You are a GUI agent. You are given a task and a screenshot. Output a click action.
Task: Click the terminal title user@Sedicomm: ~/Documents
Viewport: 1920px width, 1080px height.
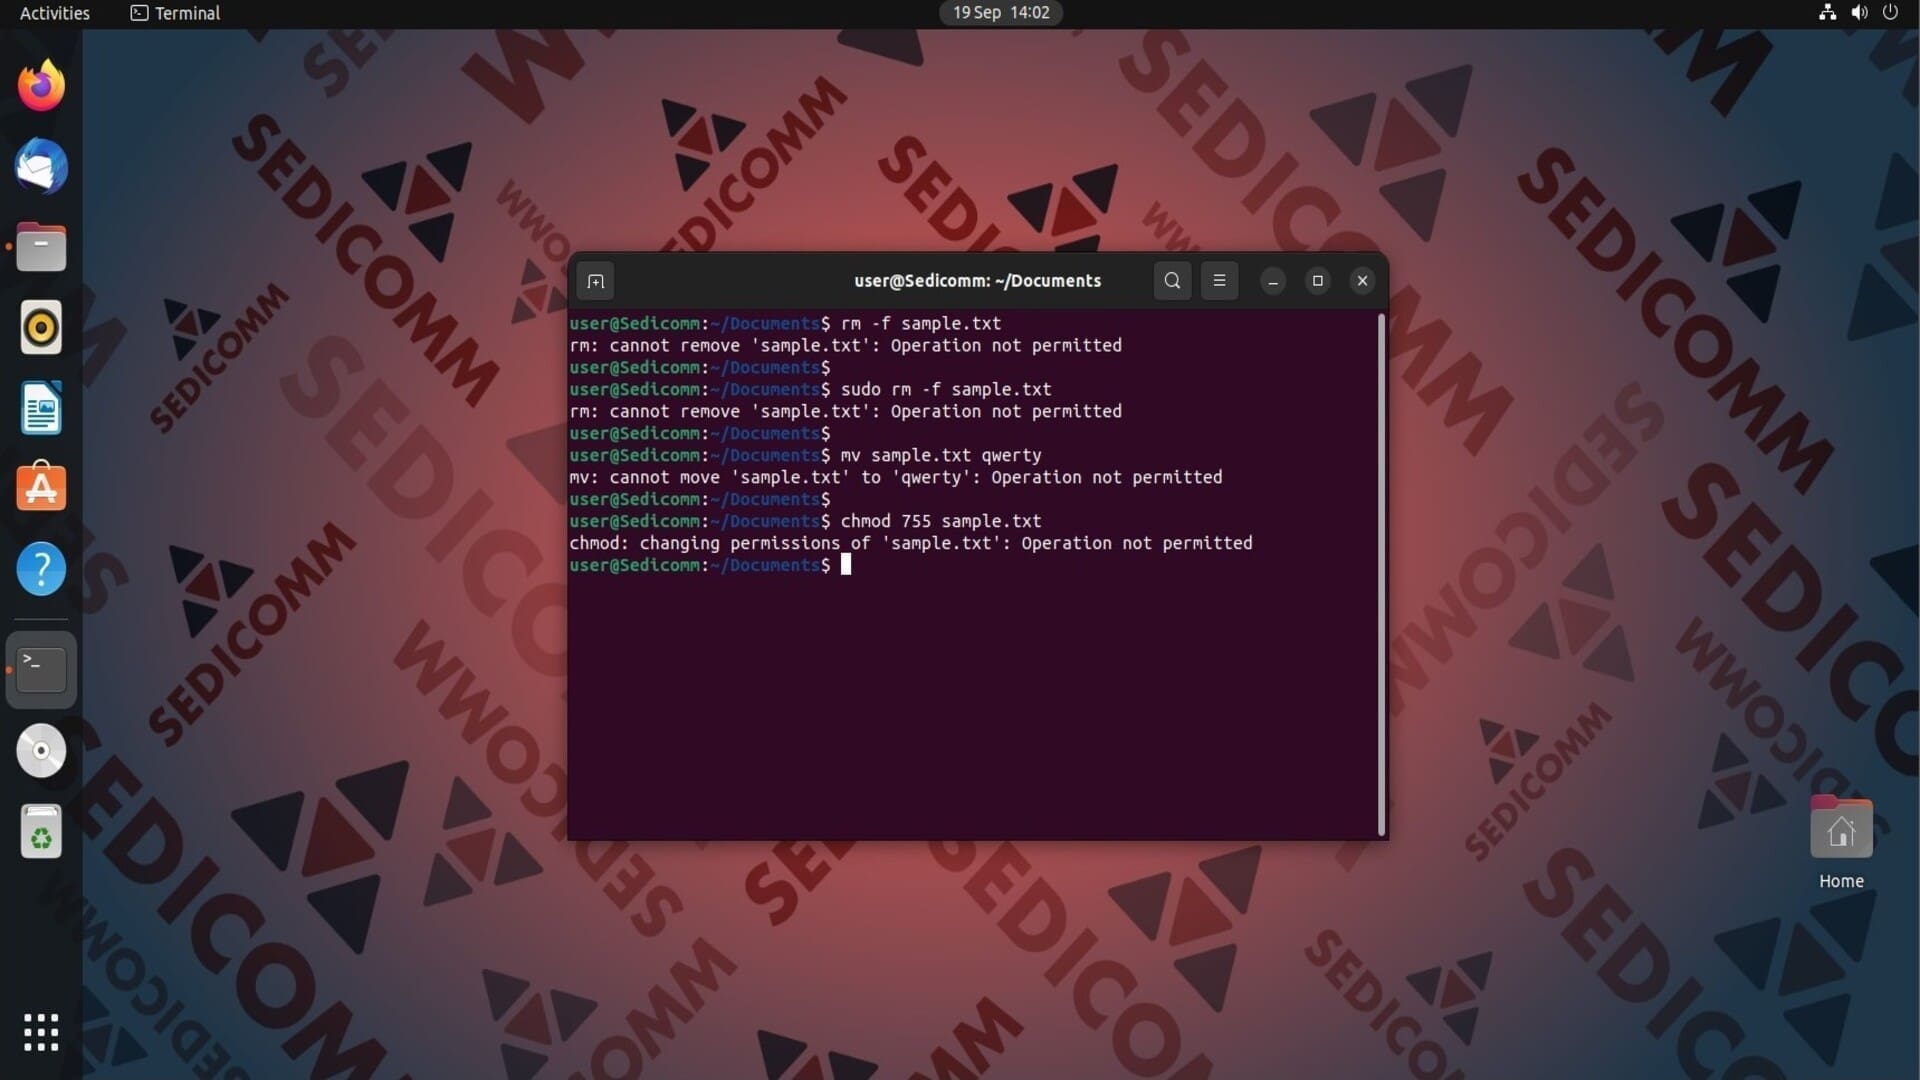point(977,281)
